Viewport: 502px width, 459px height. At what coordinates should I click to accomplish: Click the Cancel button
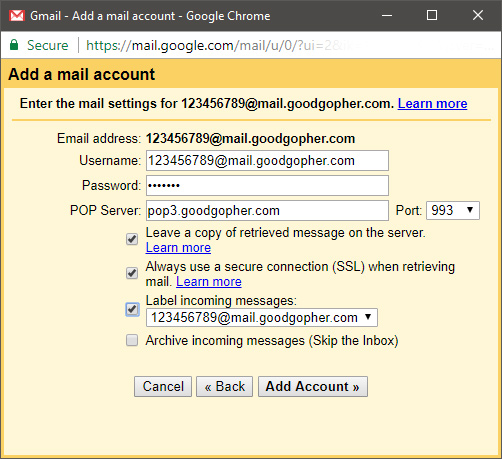[x=163, y=387]
